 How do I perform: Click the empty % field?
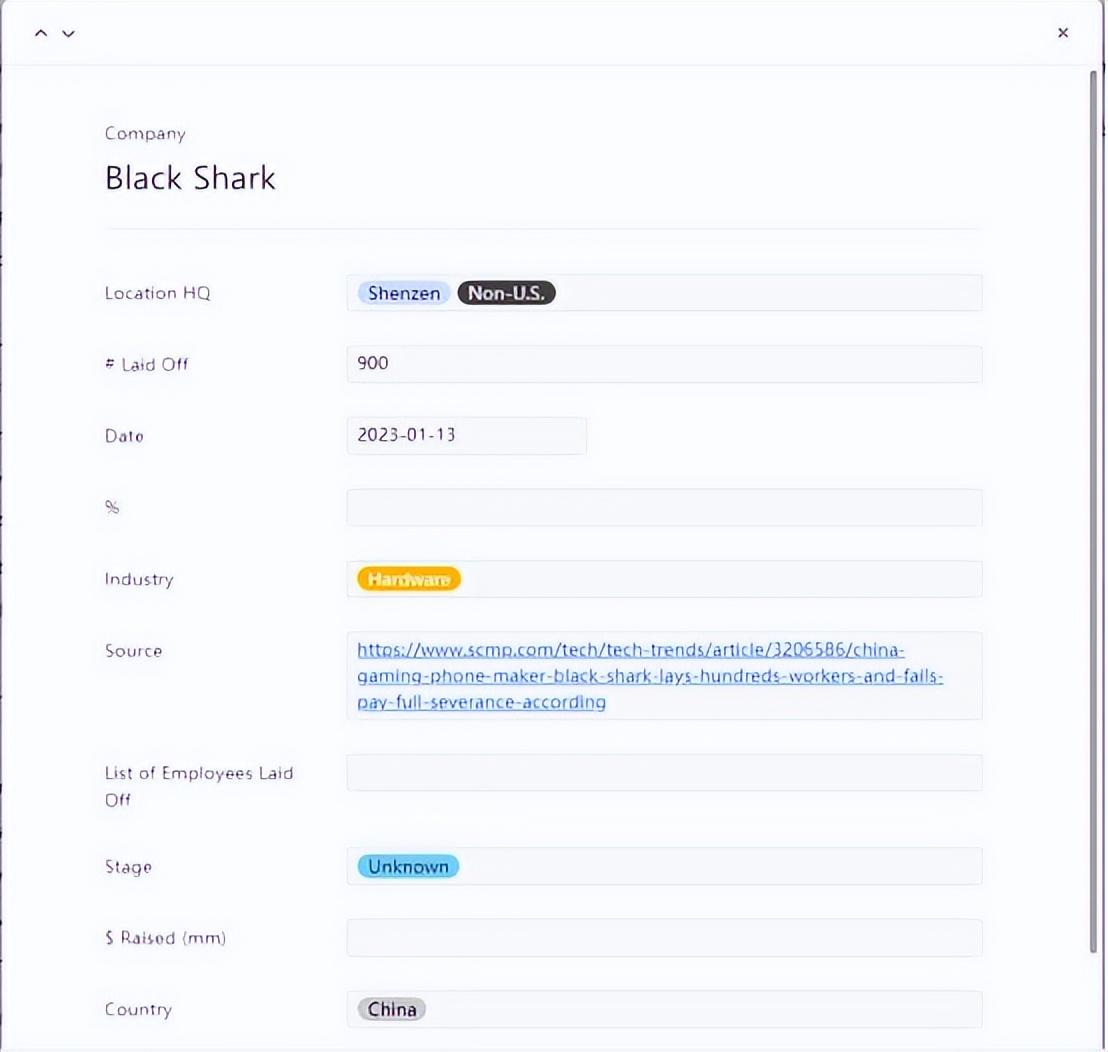[x=664, y=507]
